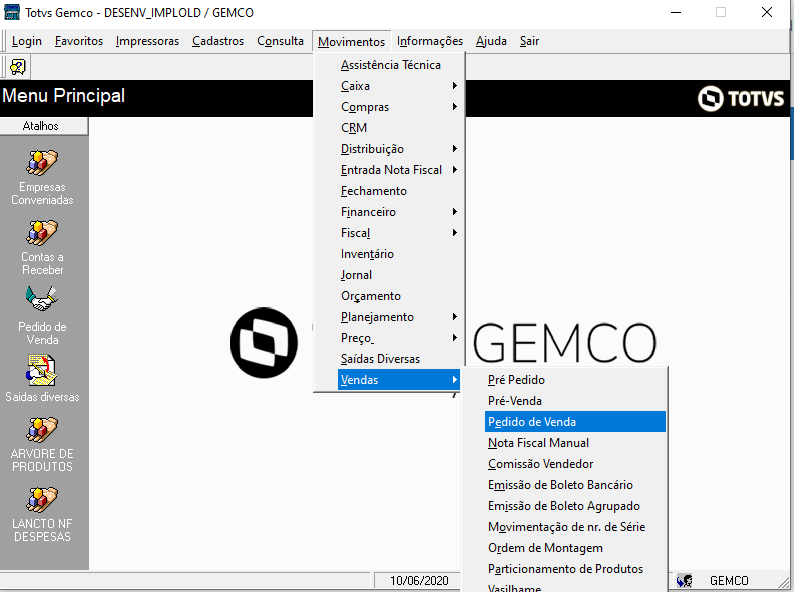
Task: Click the Totvs Gemco title bar app icon
Action: coord(12,12)
